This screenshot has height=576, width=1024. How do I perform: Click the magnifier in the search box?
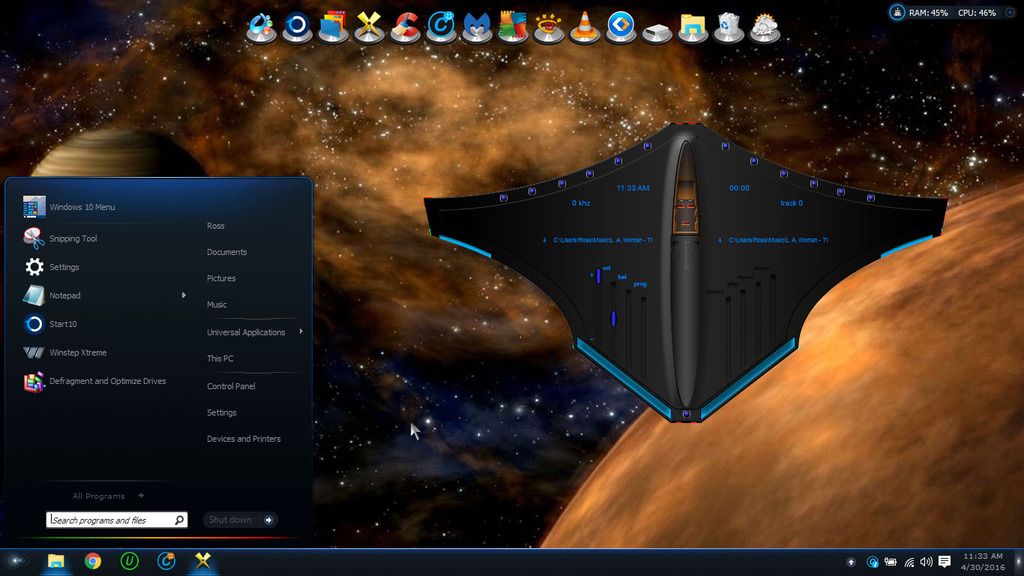(179, 520)
